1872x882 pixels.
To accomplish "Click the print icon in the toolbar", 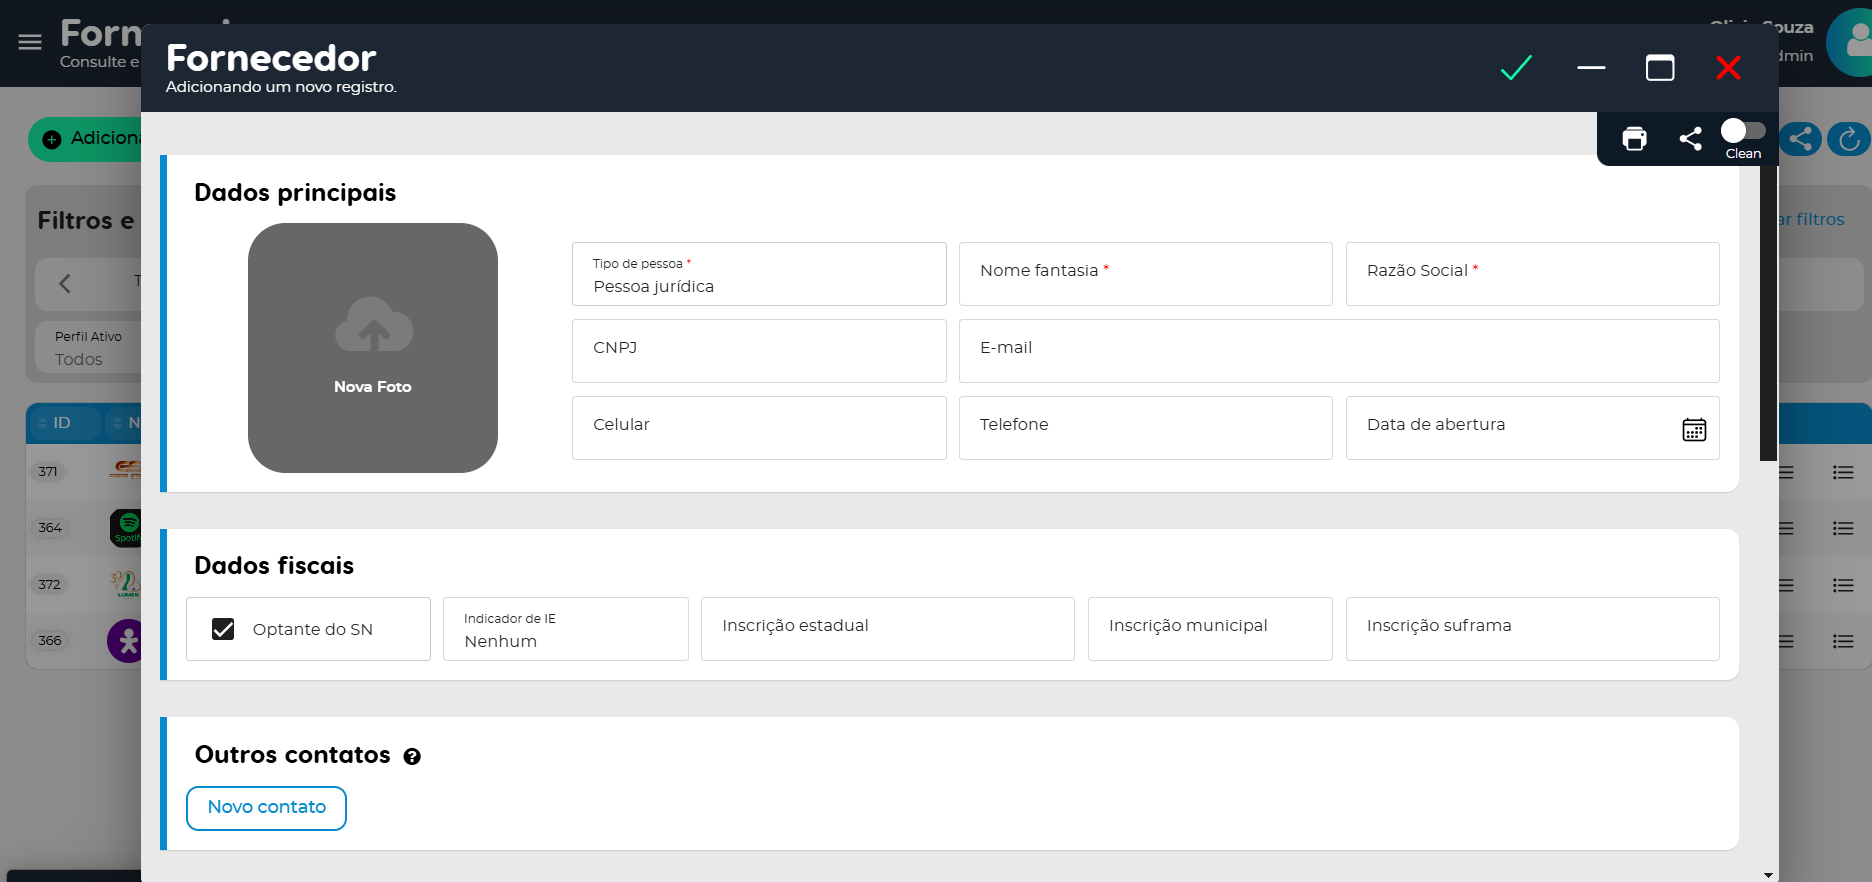I will (1634, 139).
